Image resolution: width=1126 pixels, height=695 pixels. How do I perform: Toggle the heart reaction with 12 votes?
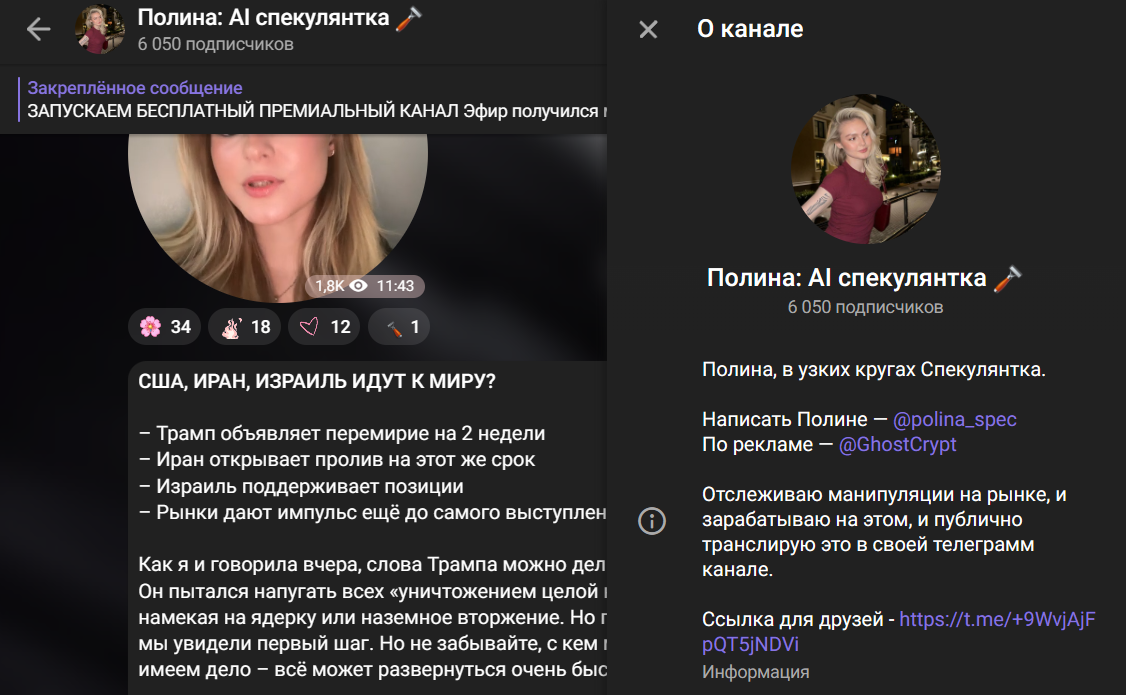coord(323,326)
